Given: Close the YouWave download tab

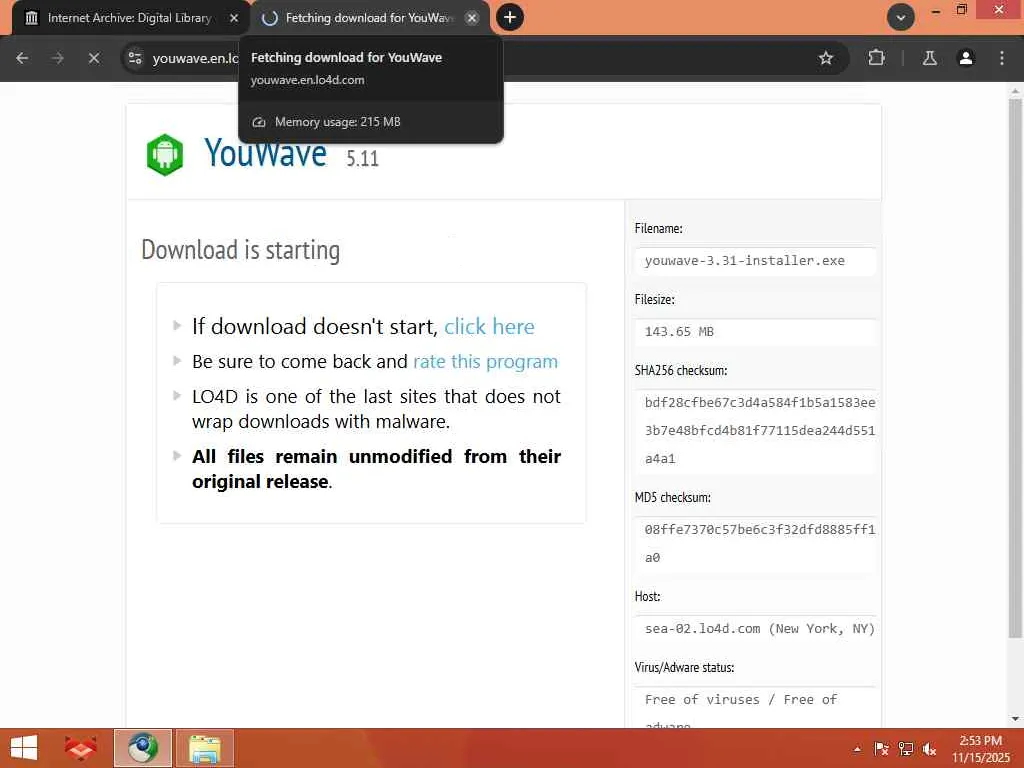Looking at the screenshot, I should [x=472, y=18].
